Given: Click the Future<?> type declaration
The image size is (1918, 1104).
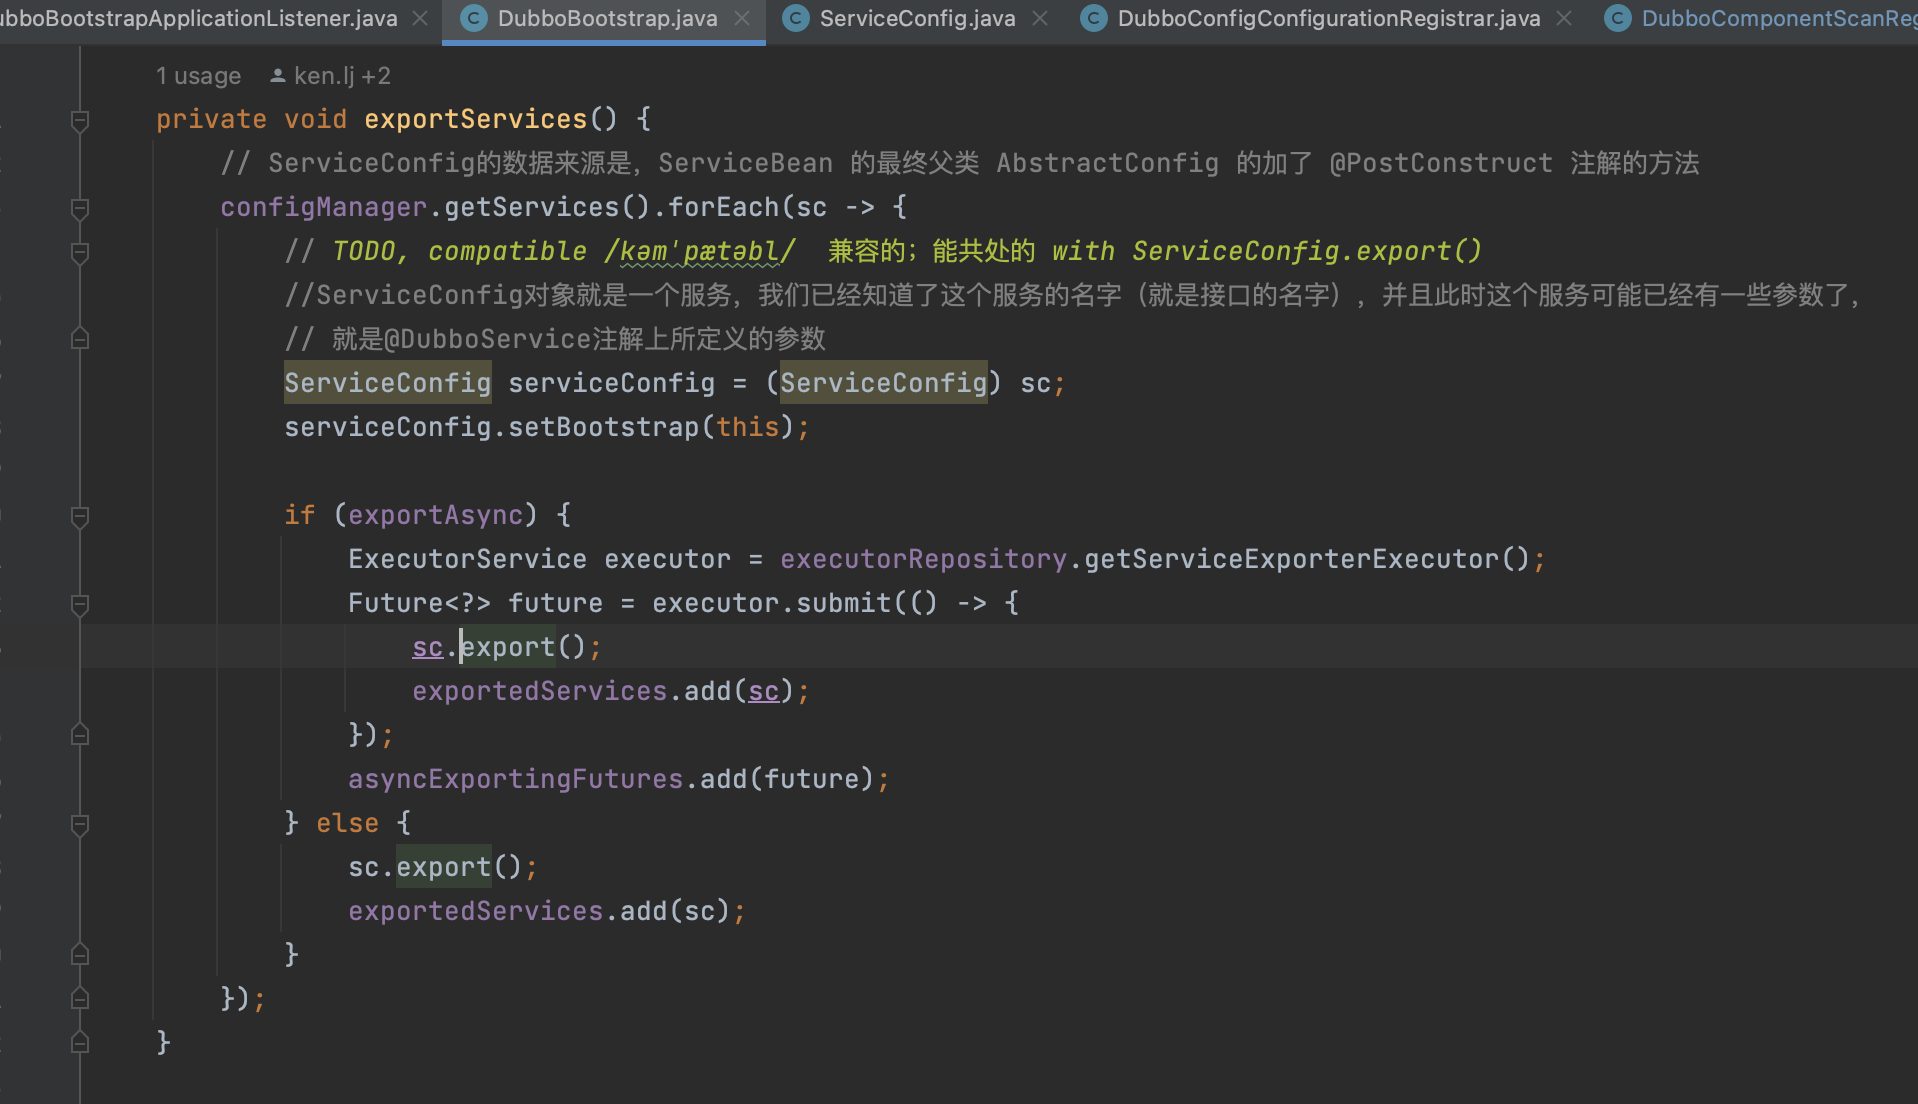Looking at the screenshot, I should [419, 604].
